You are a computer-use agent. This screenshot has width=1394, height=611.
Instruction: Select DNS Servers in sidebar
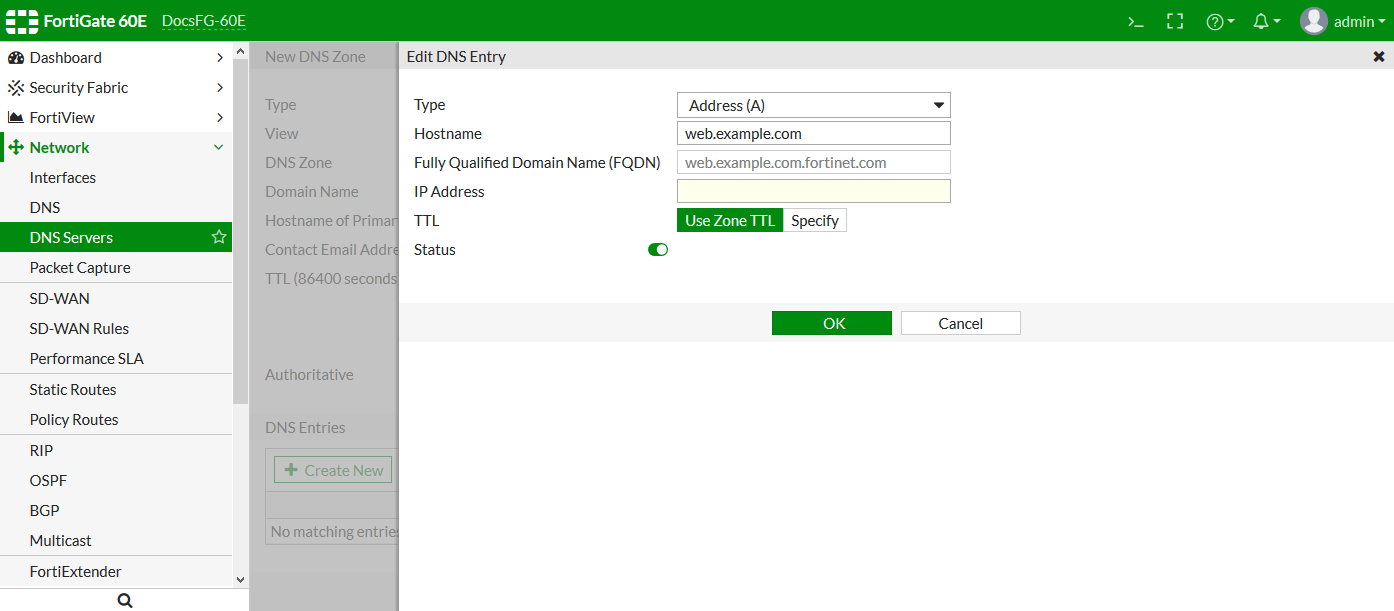116,237
